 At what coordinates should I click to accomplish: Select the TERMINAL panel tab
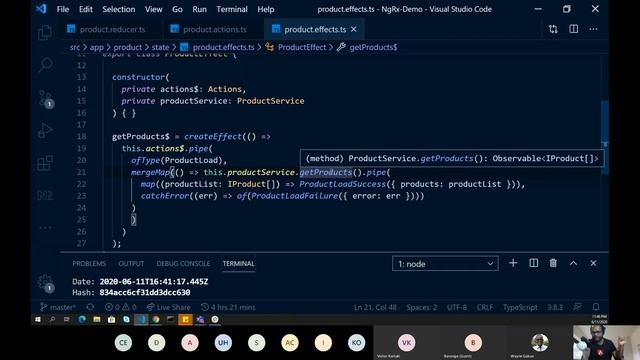238,264
